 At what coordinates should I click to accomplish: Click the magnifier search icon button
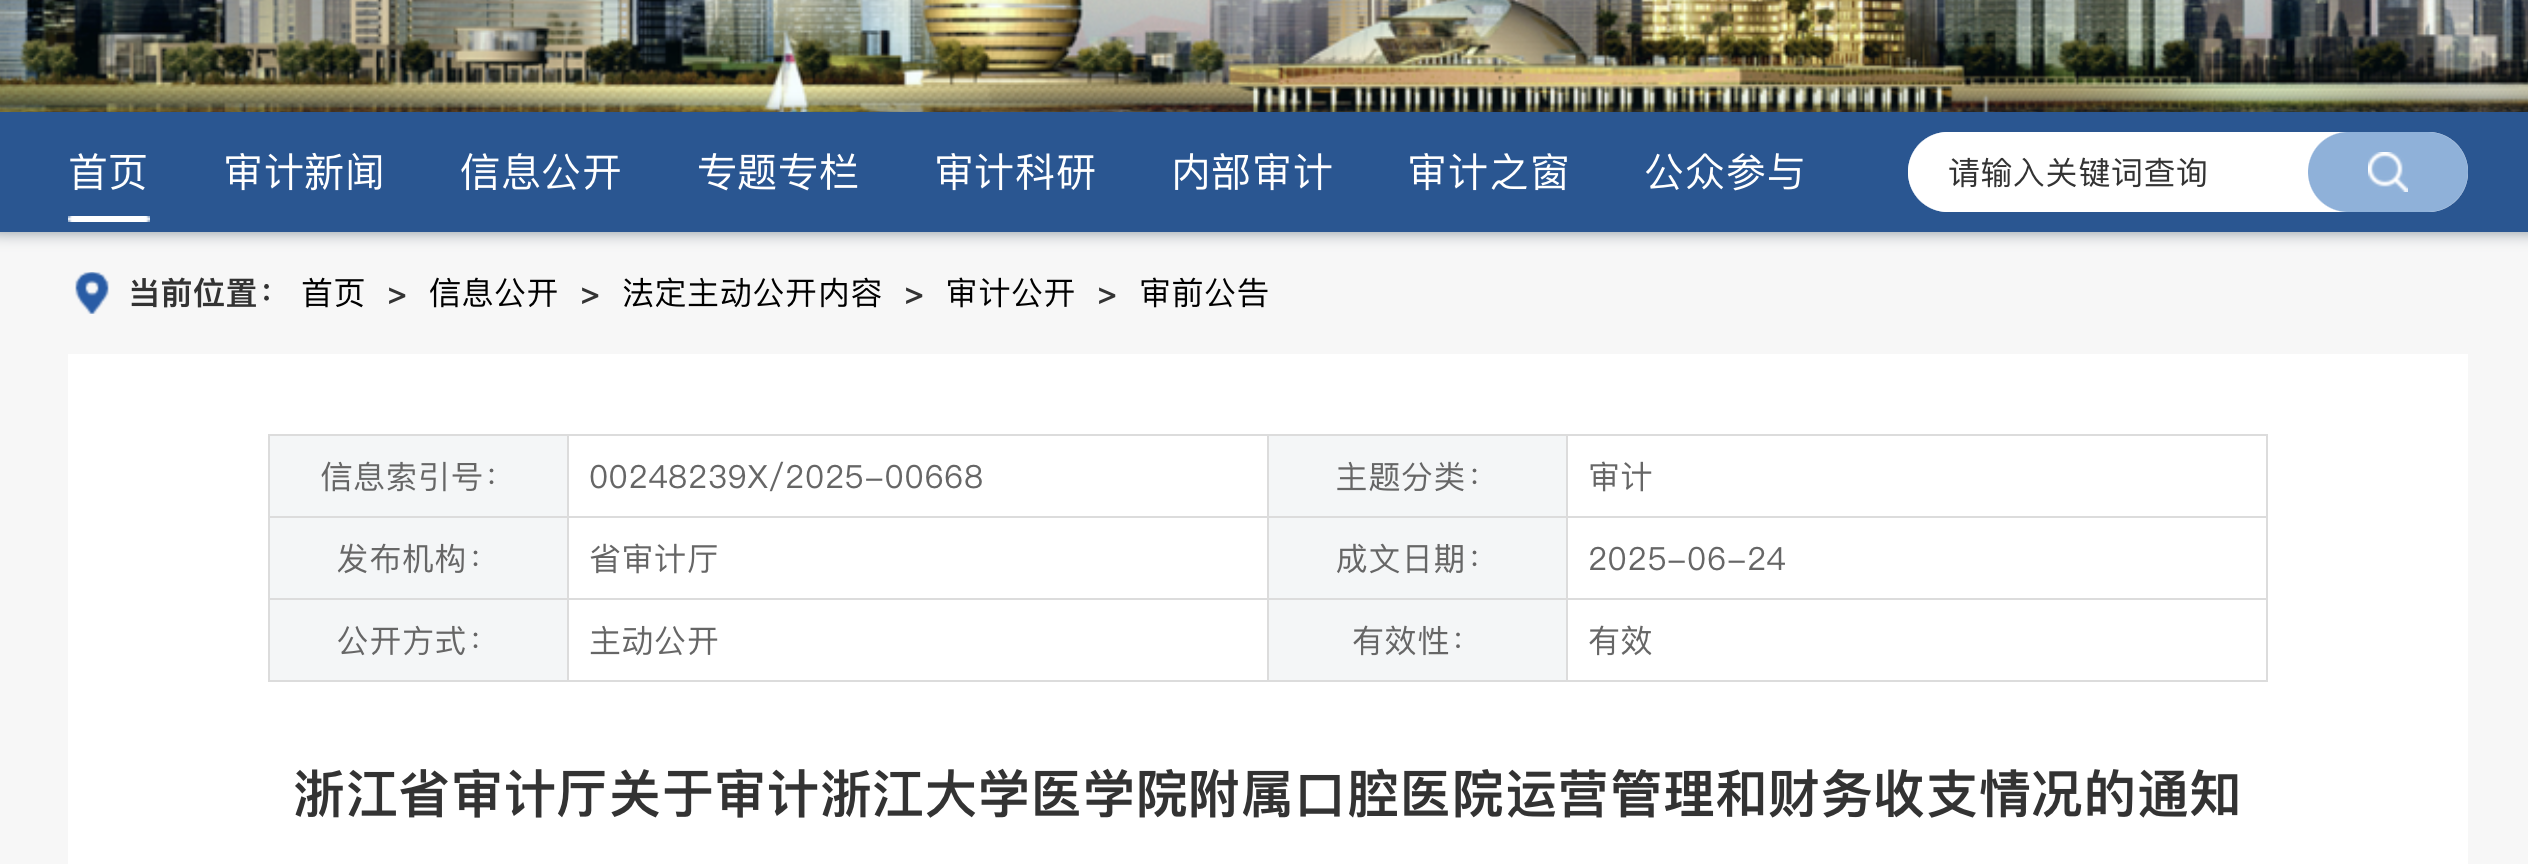[x=2387, y=172]
